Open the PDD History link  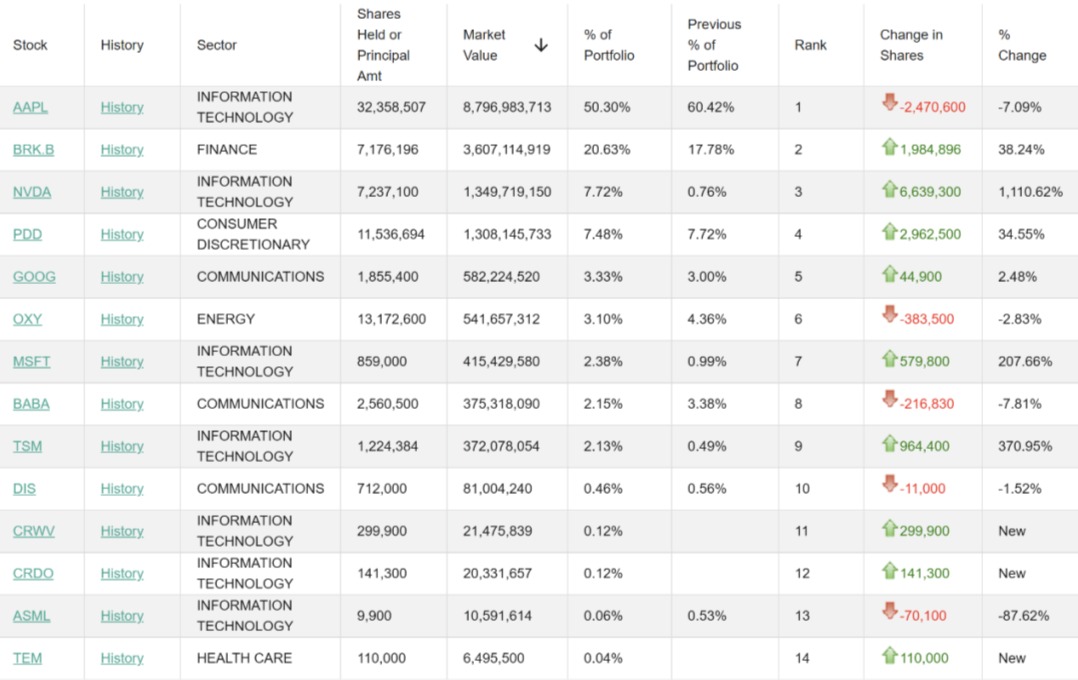click(122, 234)
